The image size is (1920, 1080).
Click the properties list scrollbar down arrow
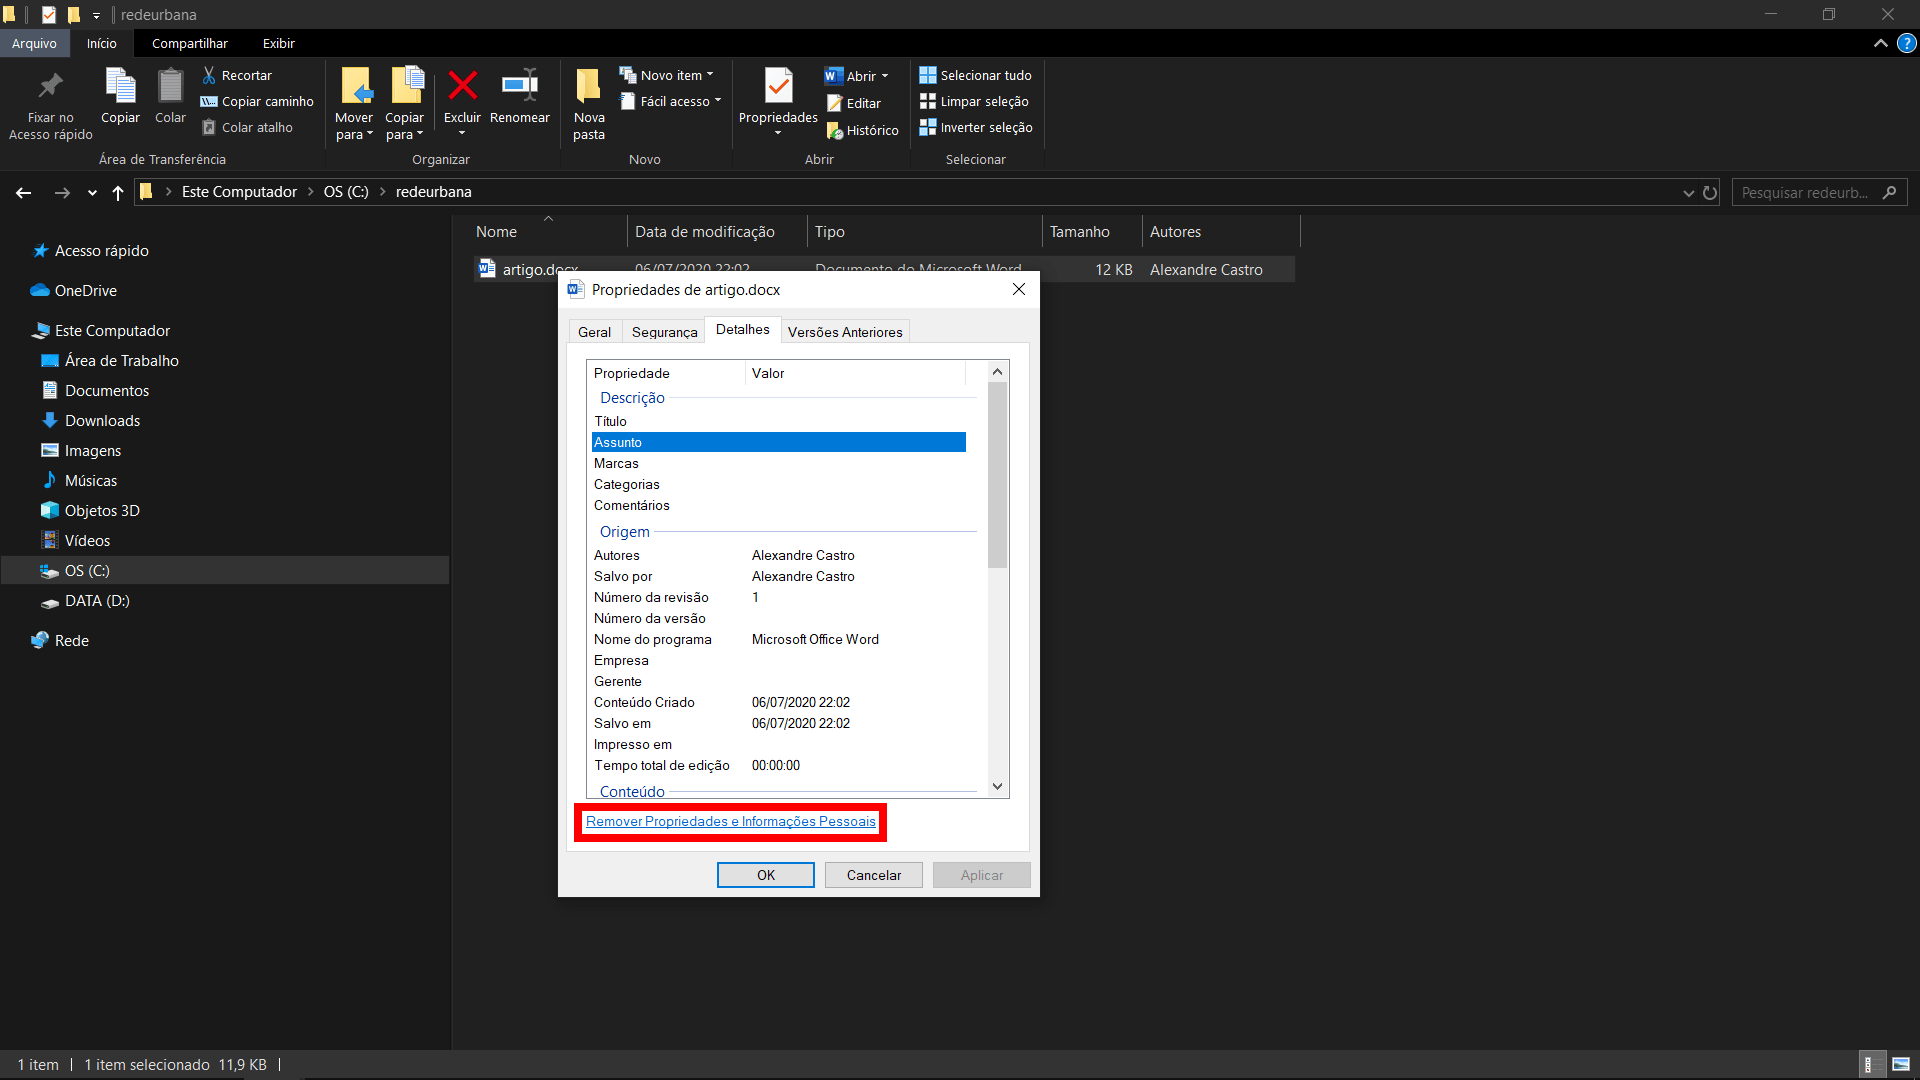point(997,786)
